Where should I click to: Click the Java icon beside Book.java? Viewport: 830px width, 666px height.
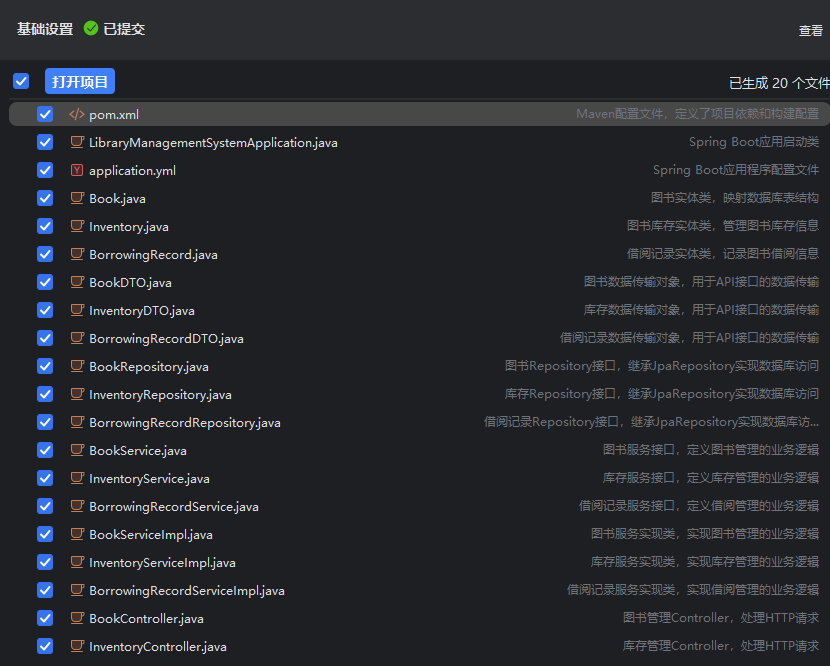[77, 198]
